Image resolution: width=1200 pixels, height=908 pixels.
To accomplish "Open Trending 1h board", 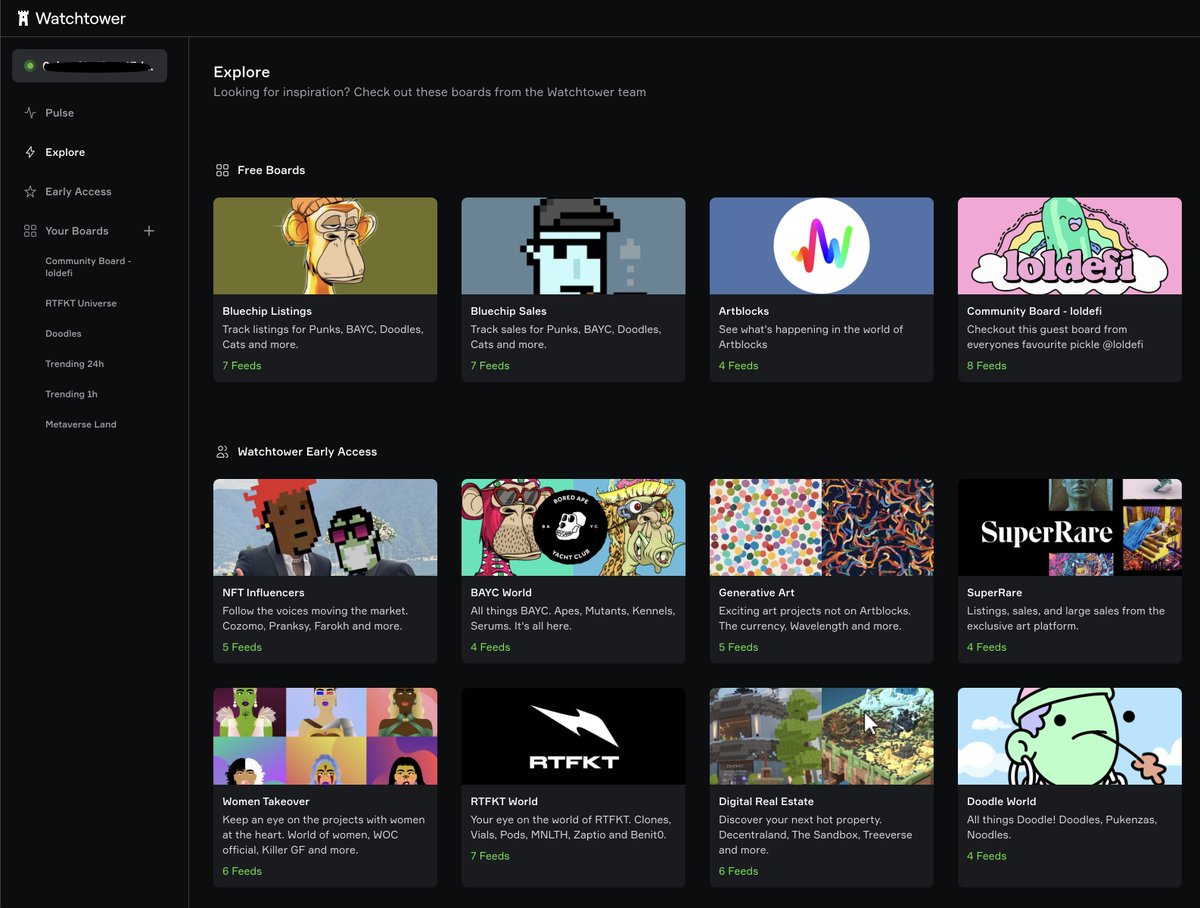I will tap(71, 394).
